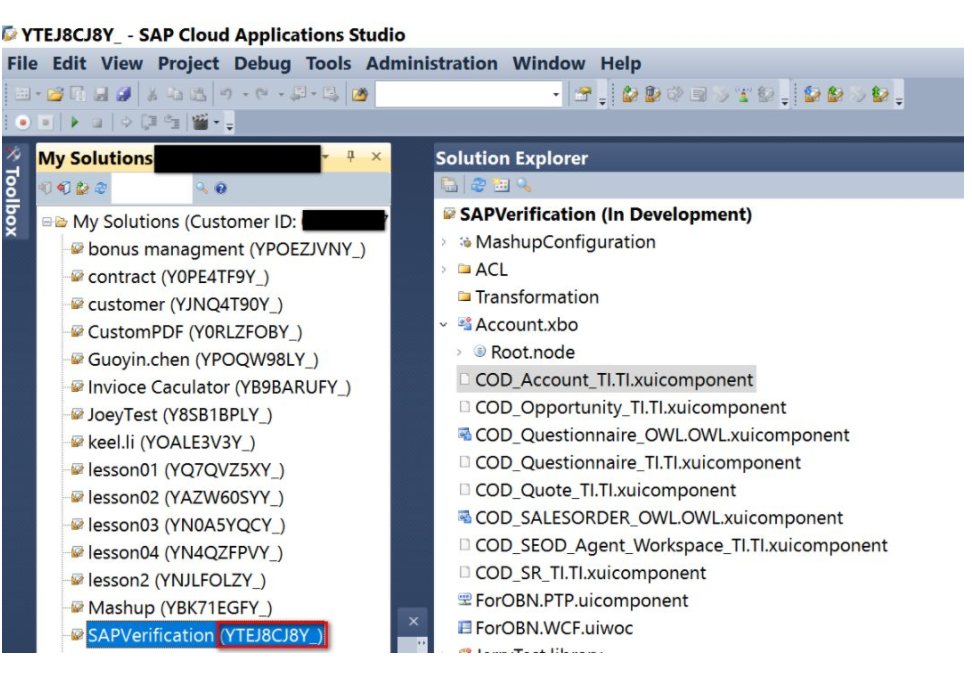Click the blue Help question mark icon

click(221, 188)
